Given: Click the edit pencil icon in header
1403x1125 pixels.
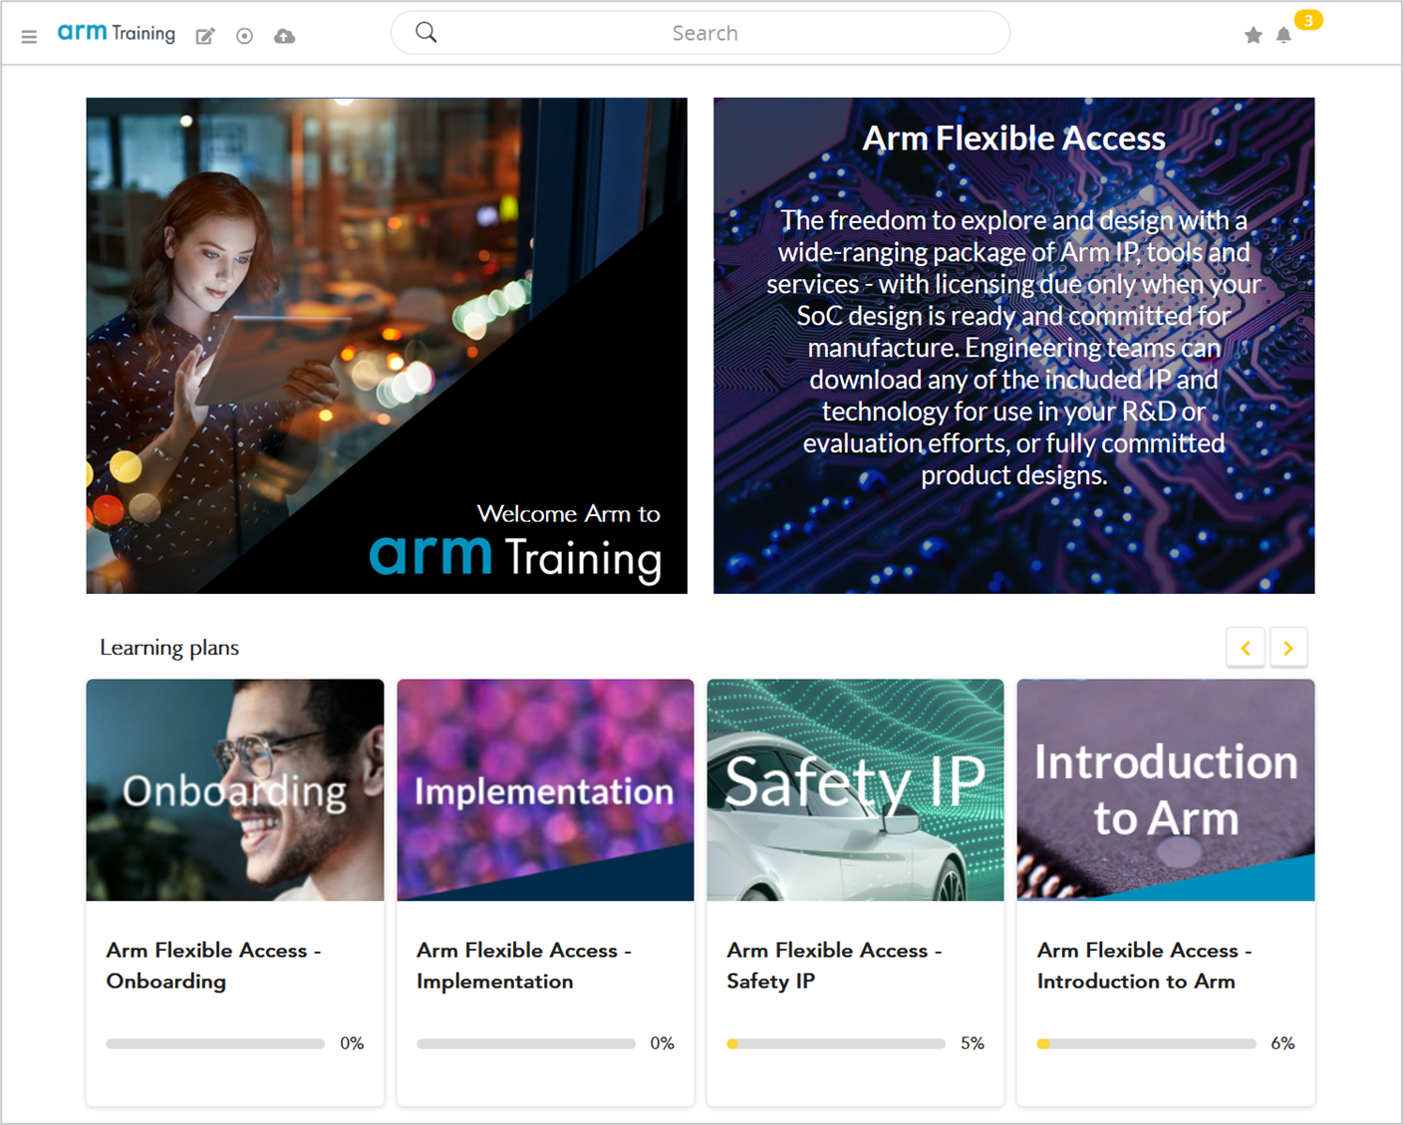Looking at the screenshot, I should (205, 36).
